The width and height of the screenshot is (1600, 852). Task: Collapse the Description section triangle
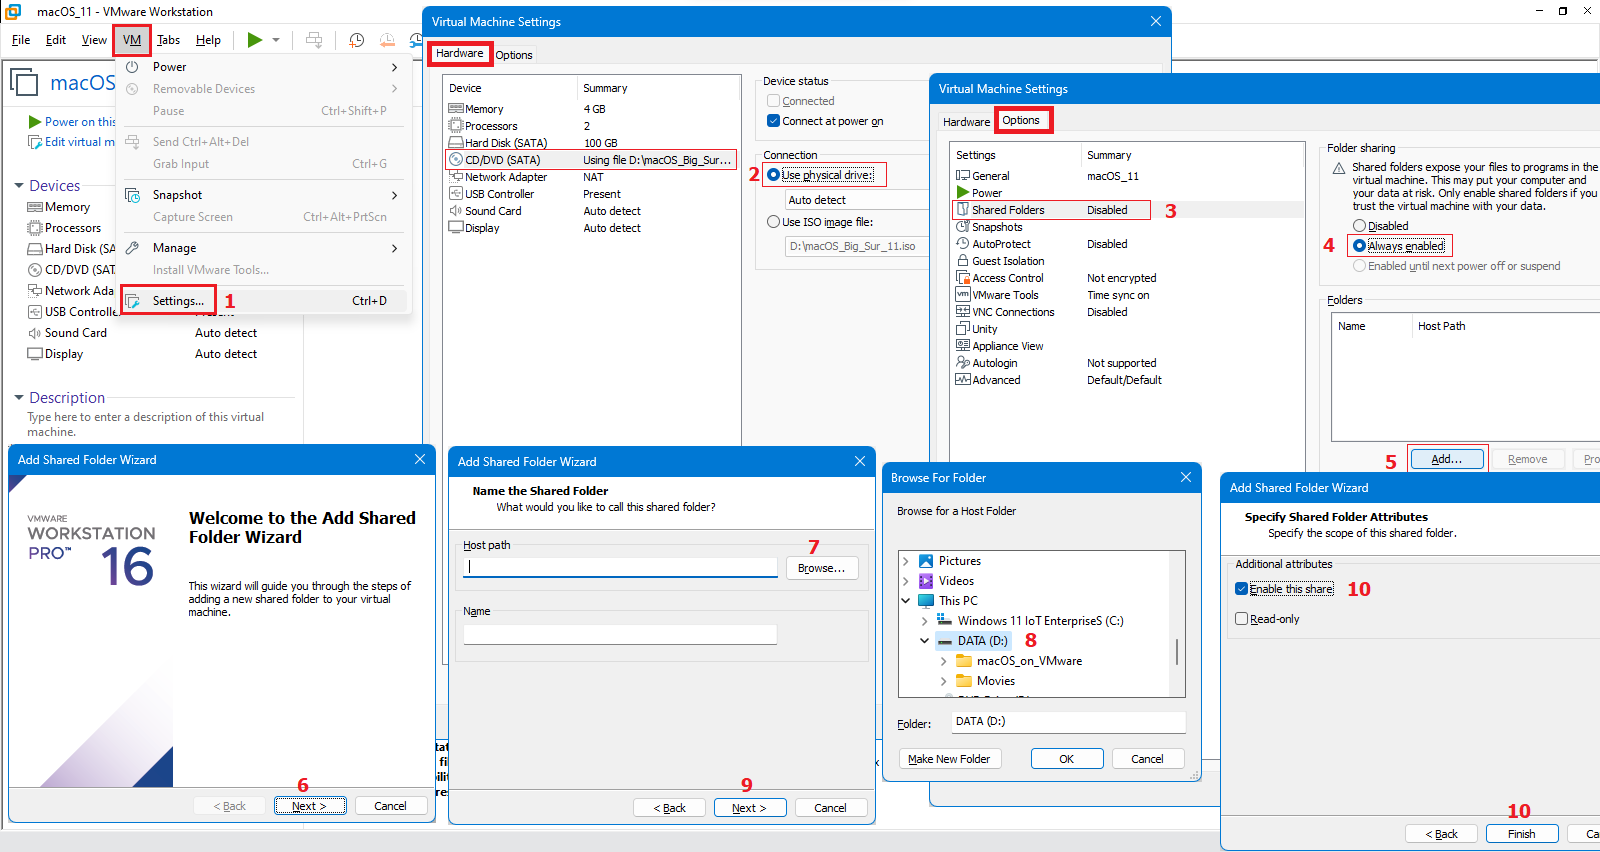(x=19, y=398)
